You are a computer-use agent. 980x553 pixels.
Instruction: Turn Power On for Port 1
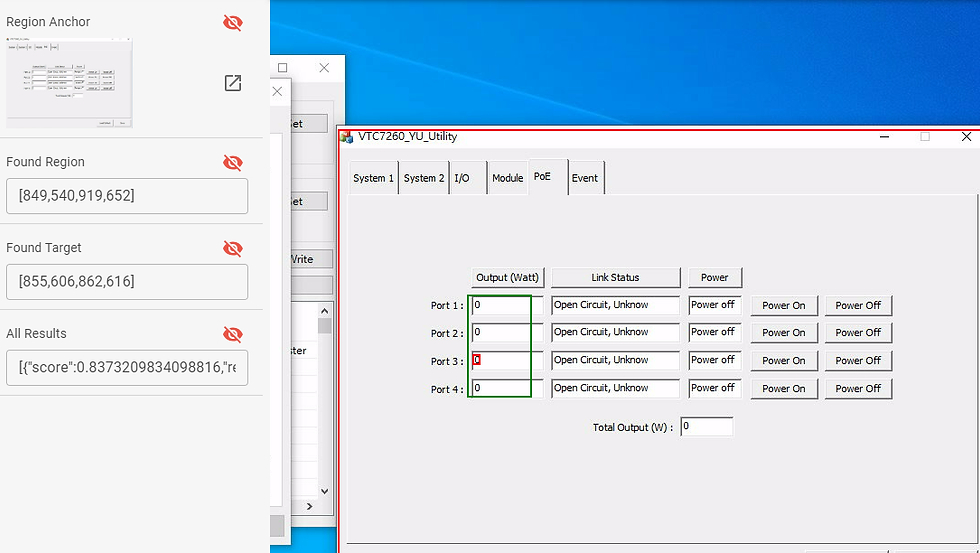tap(784, 306)
